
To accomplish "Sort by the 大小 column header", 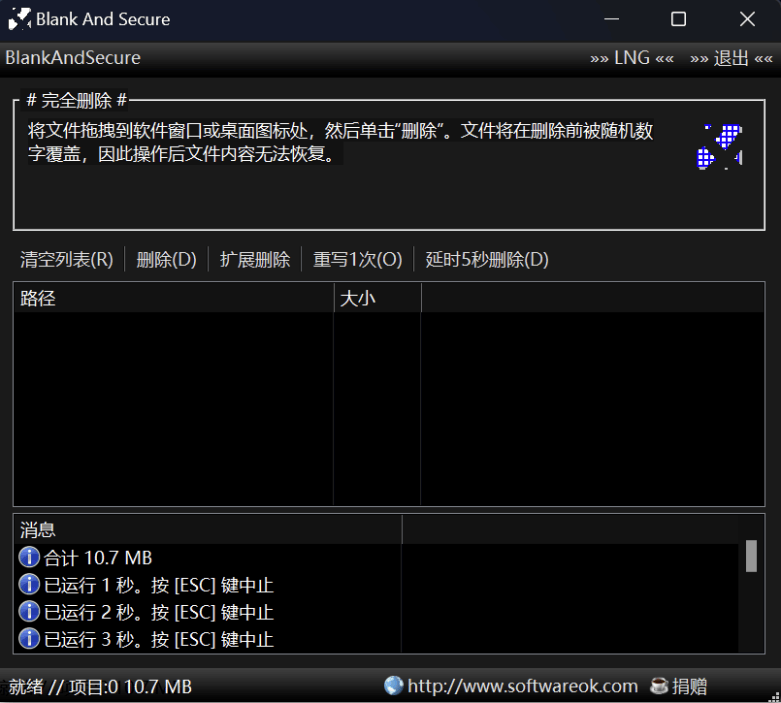I will pos(378,298).
